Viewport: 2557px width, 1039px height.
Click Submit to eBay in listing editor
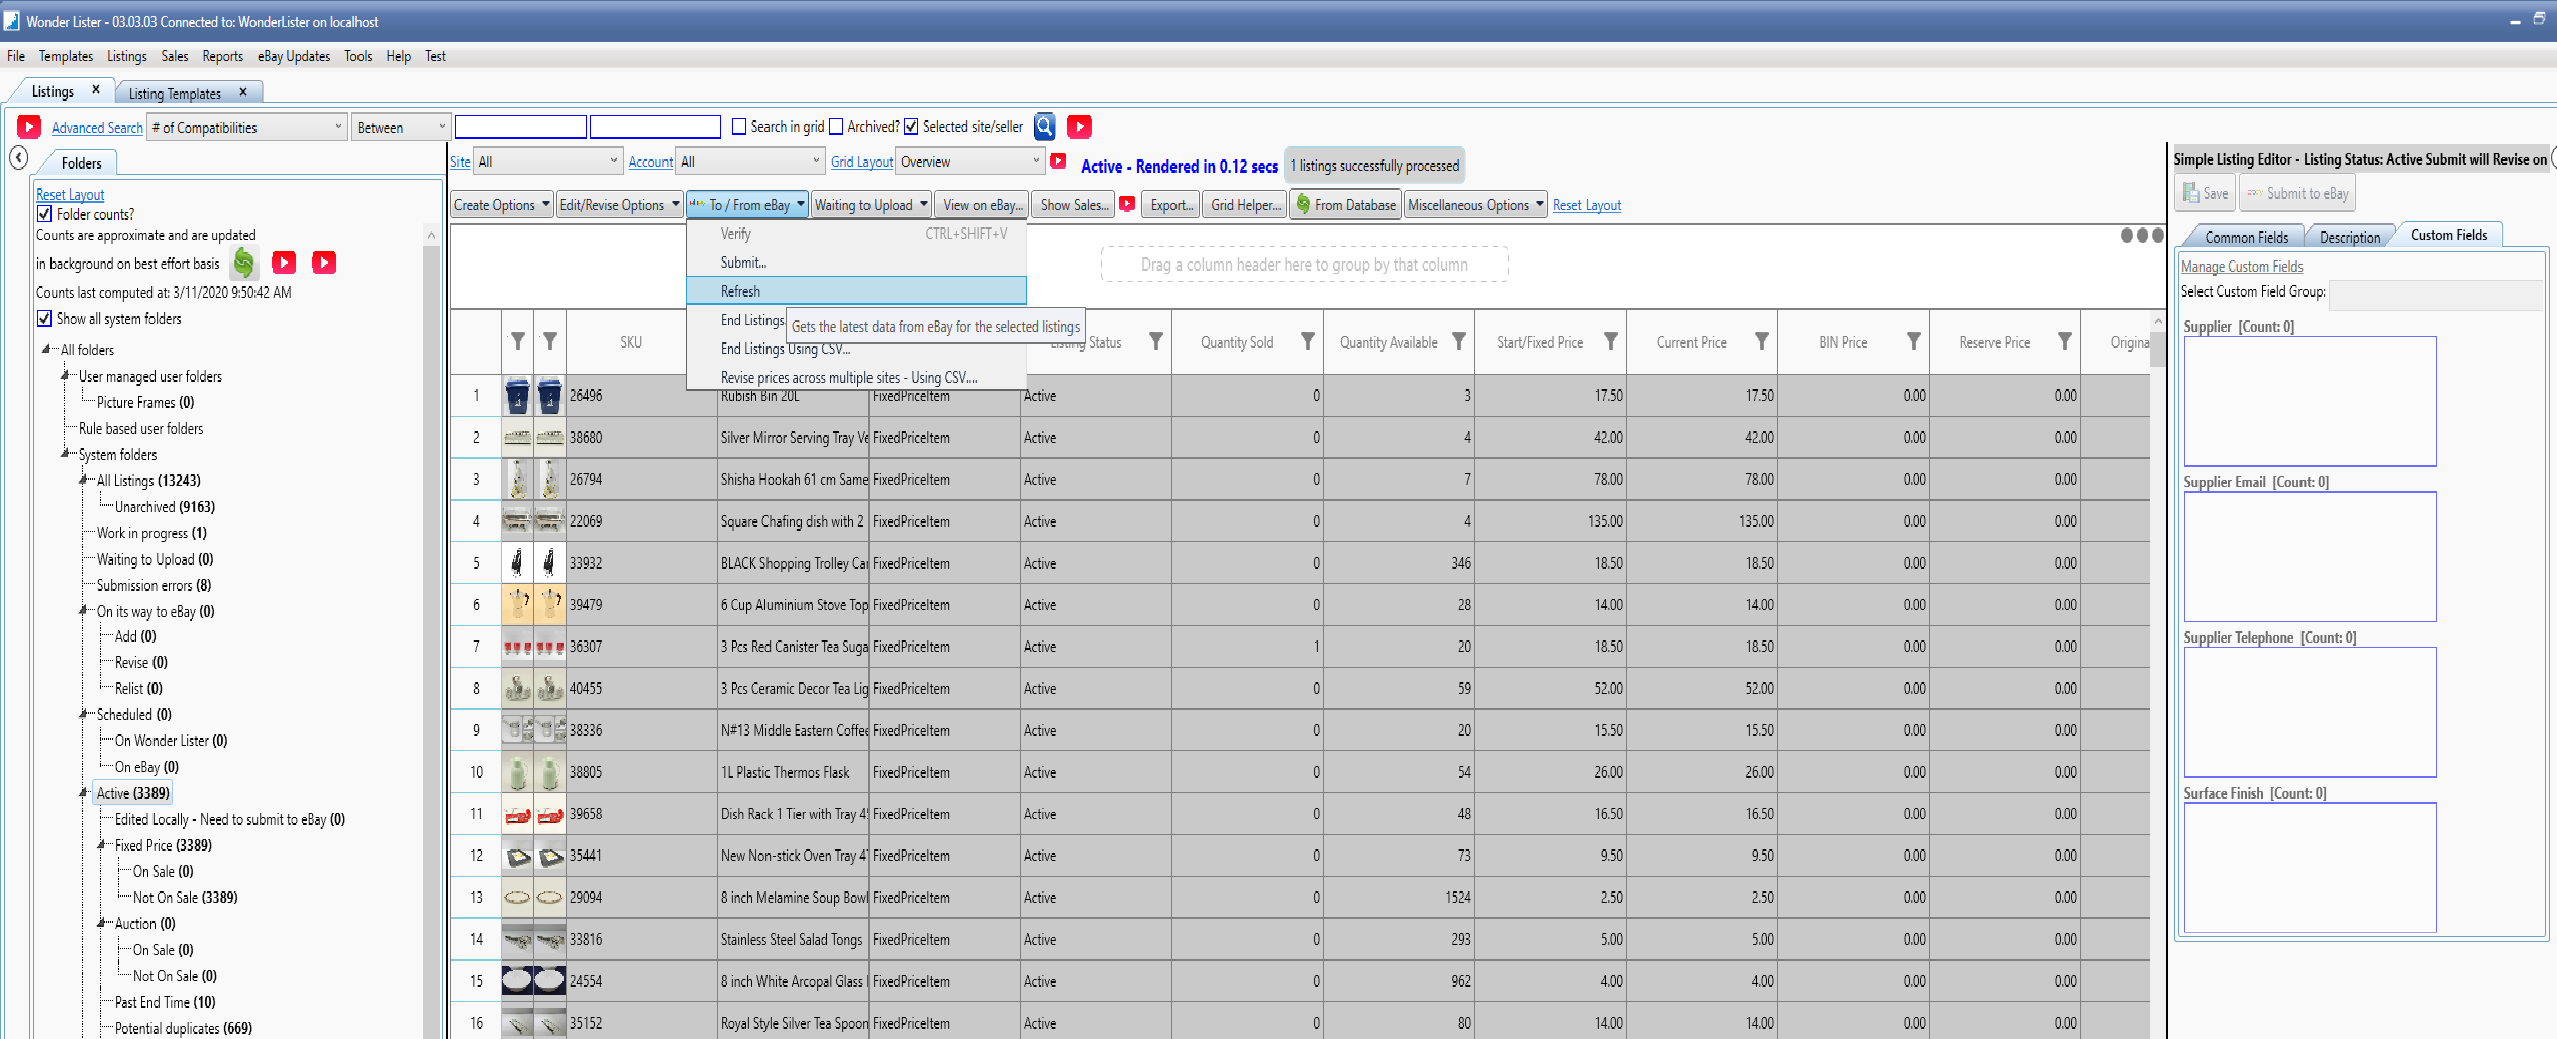(x=2297, y=193)
